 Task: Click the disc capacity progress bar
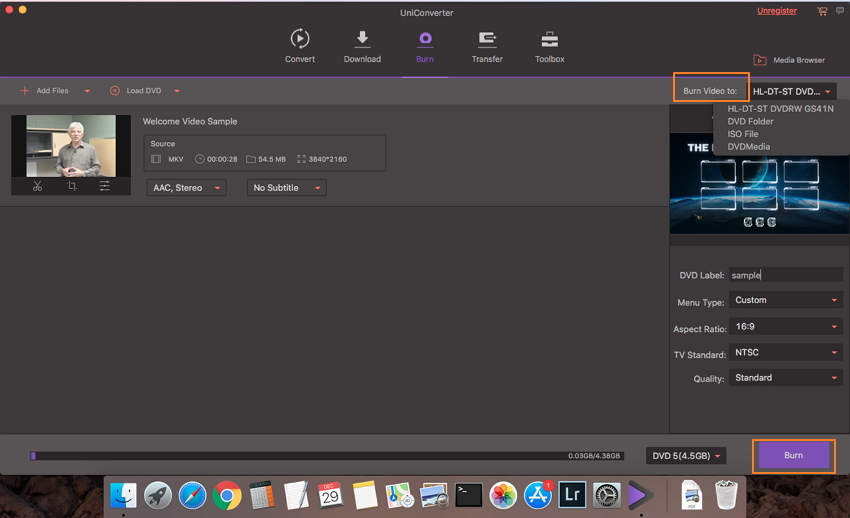pyautogui.click(x=327, y=456)
